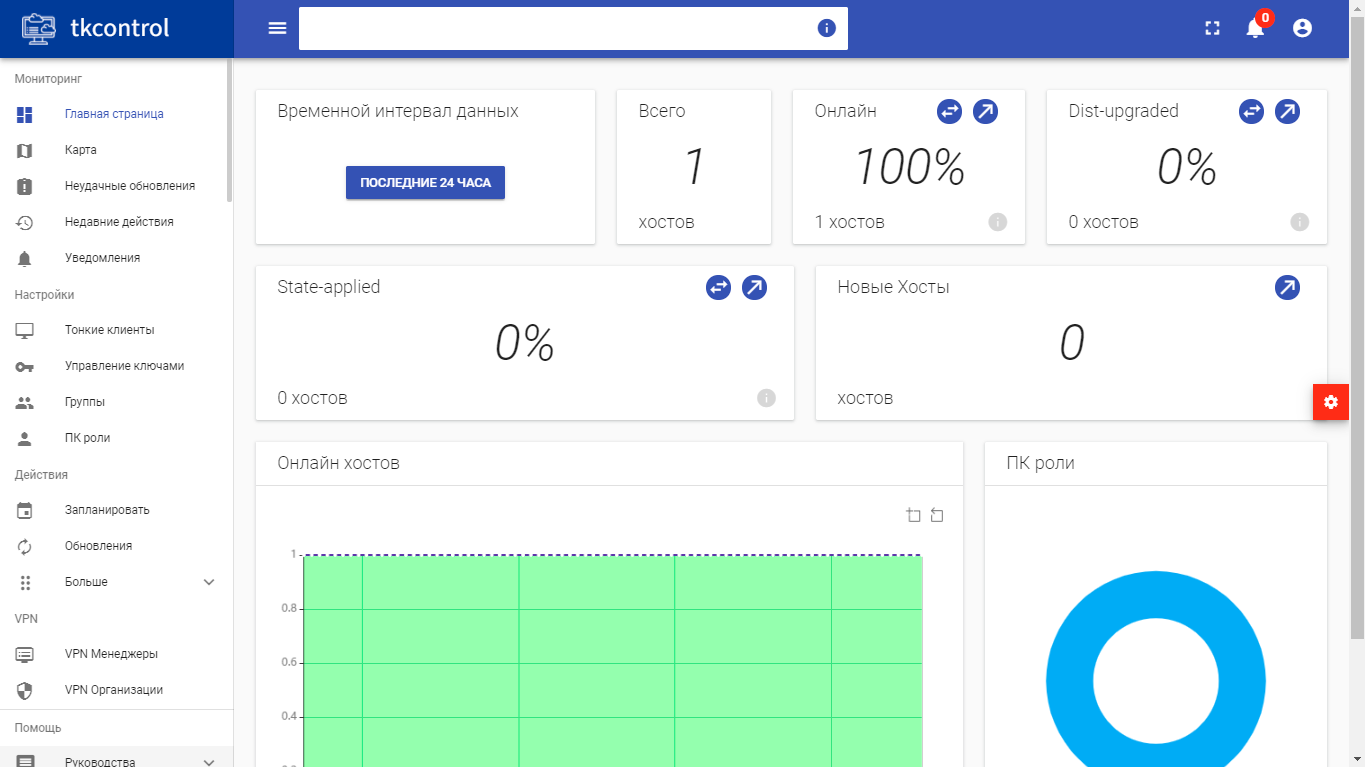This screenshot has width=1365, height=767.
Task: Open the user account profile icon
Action: pyautogui.click(x=1302, y=28)
